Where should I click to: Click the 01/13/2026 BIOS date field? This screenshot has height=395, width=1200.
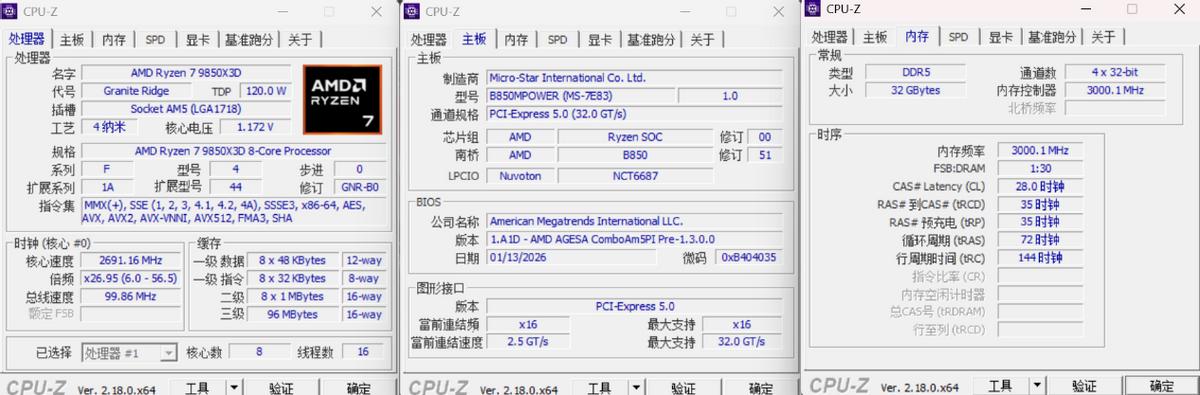pyautogui.click(x=572, y=257)
